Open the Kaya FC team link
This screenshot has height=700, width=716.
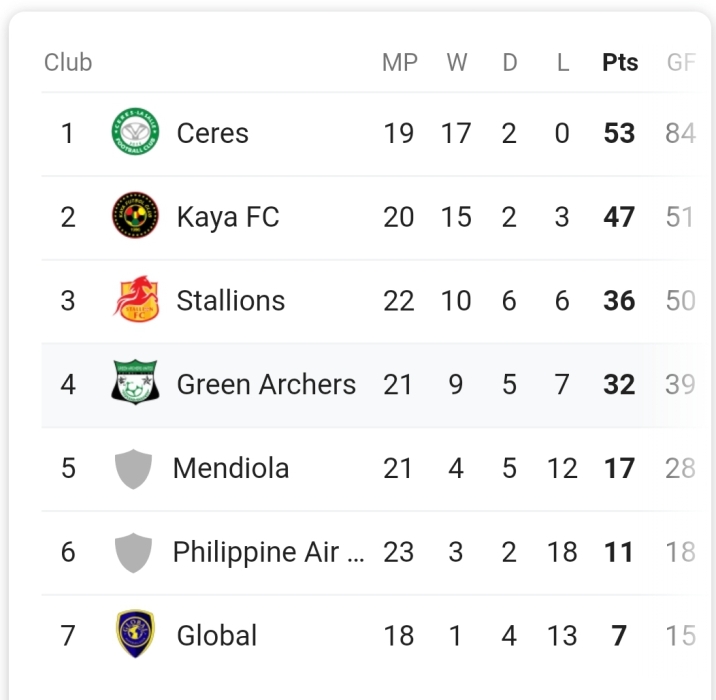[x=227, y=217]
